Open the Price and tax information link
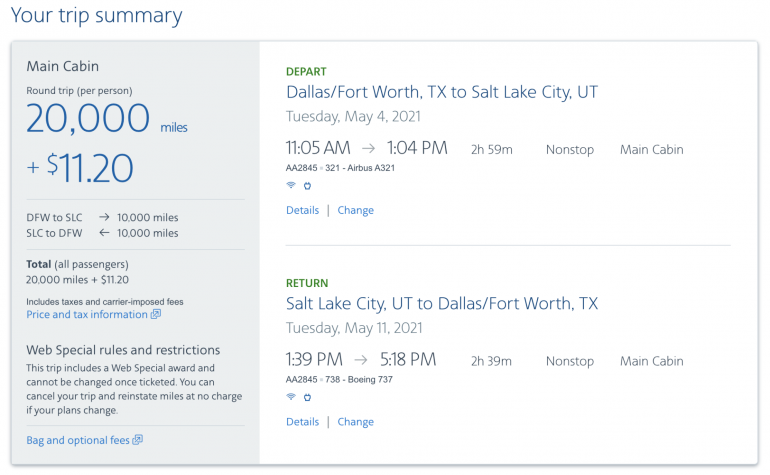 point(87,315)
